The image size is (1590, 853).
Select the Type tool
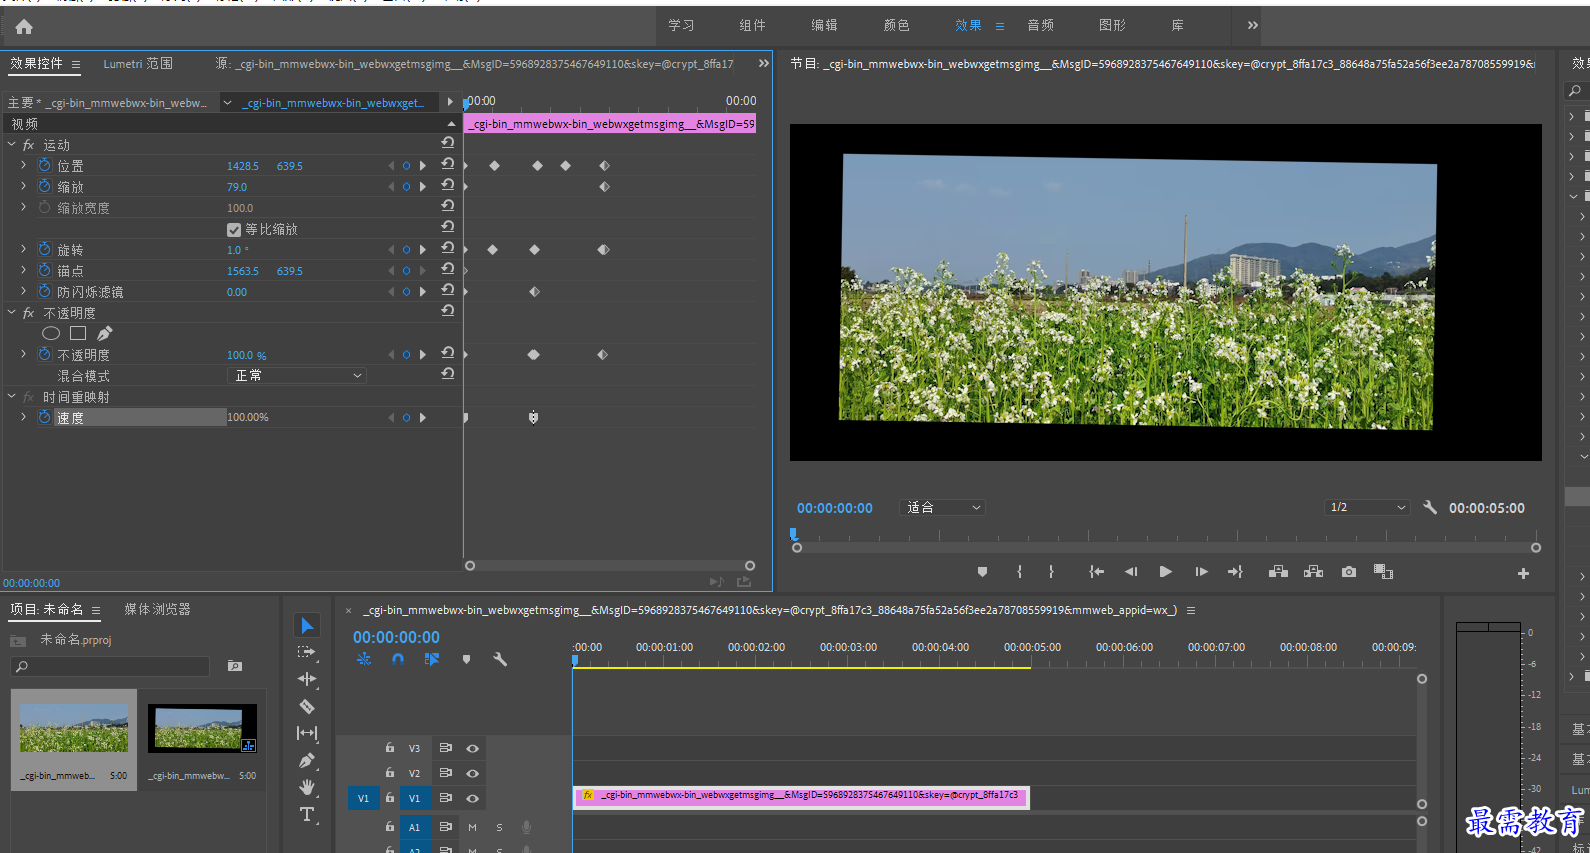click(x=307, y=814)
